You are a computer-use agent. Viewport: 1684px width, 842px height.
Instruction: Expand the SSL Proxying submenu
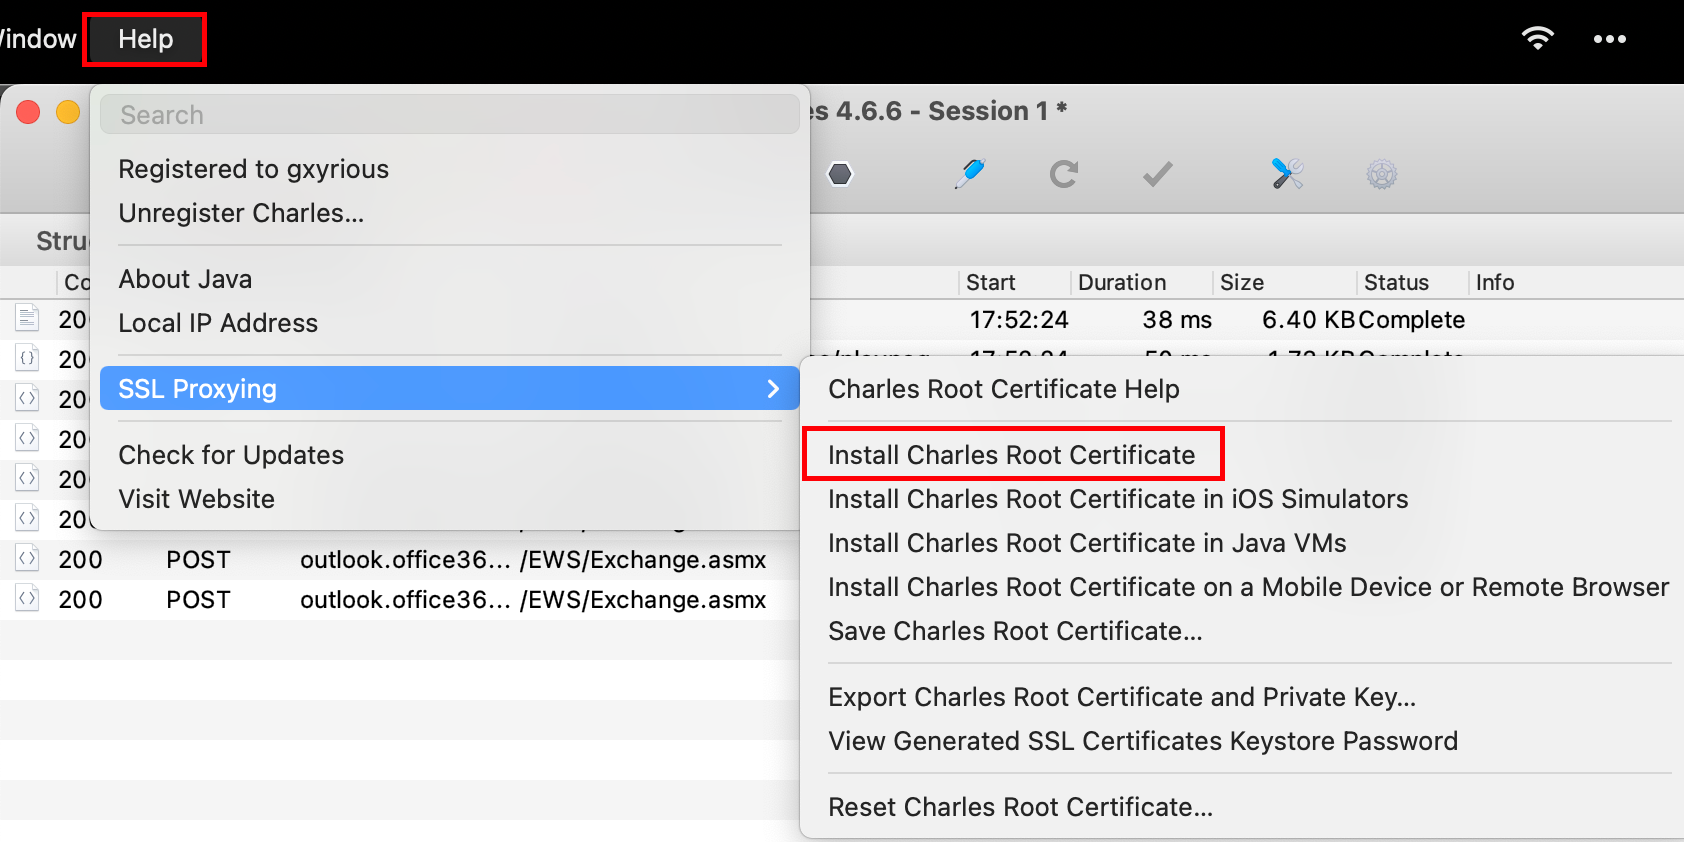click(x=449, y=388)
